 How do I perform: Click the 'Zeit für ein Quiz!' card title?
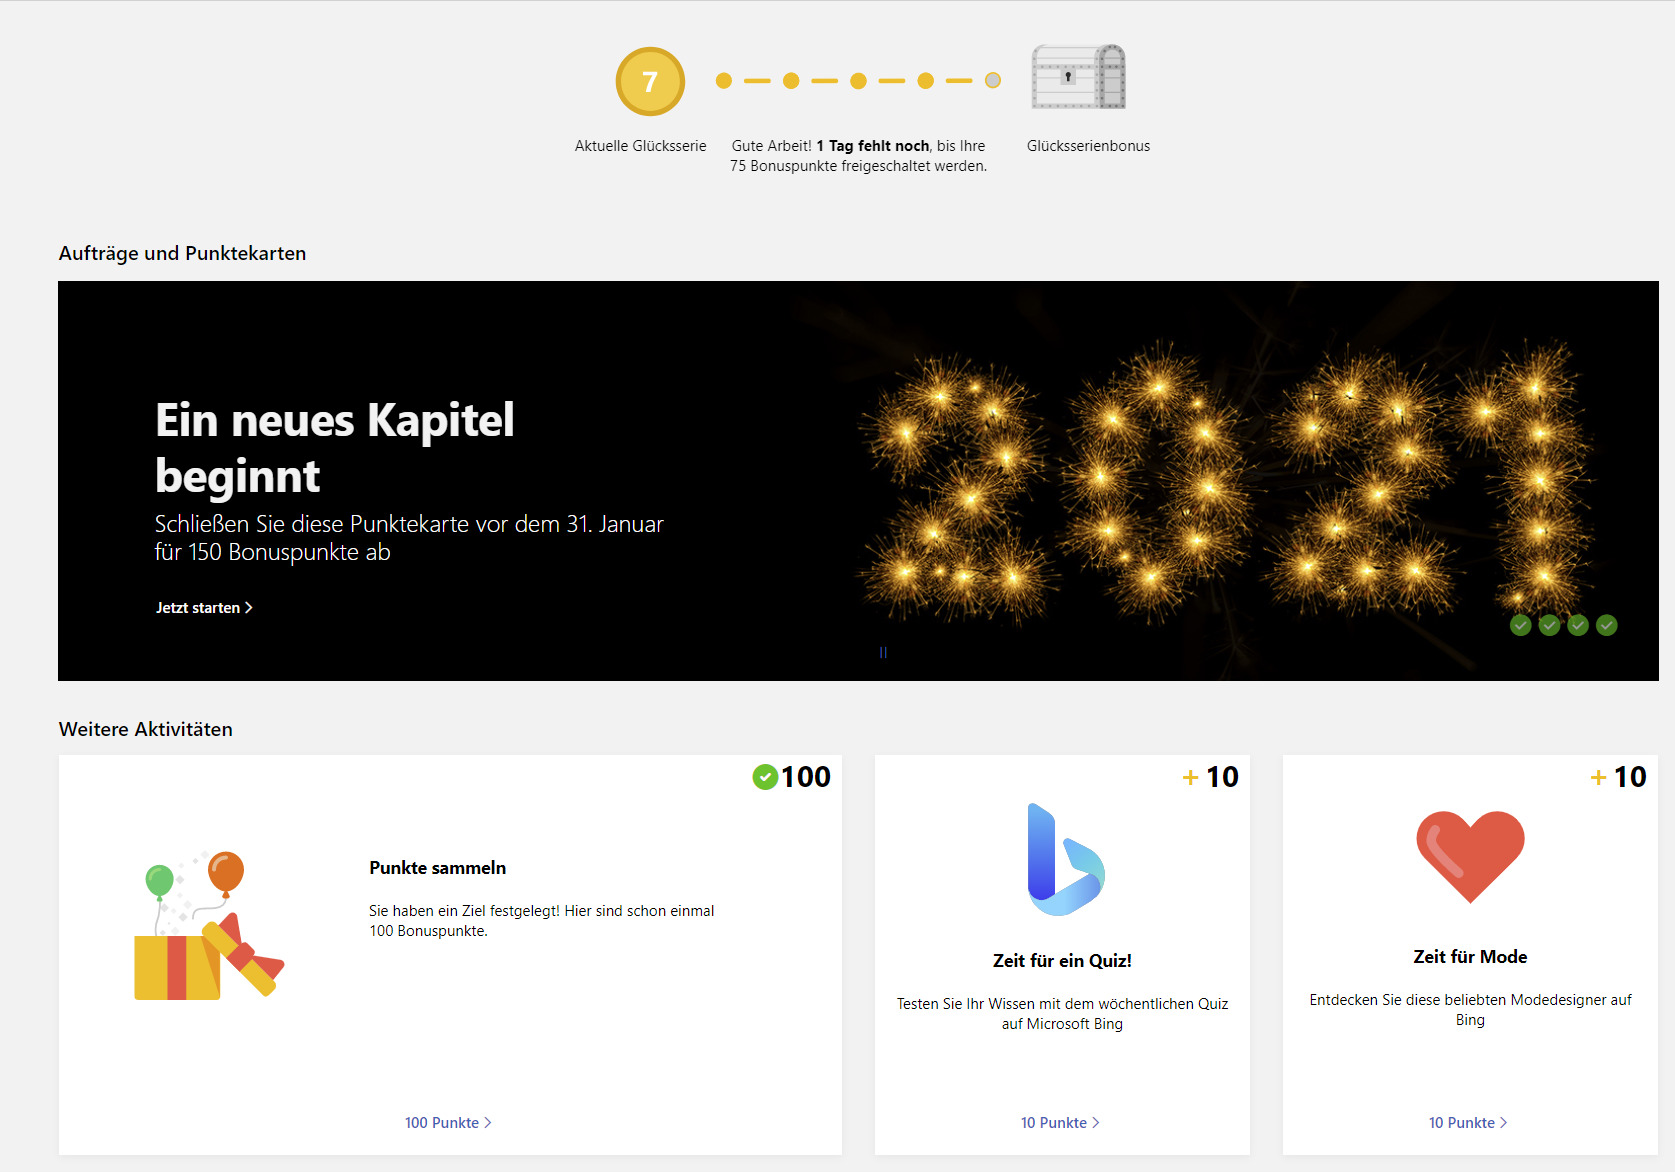tap(1062, 961)
